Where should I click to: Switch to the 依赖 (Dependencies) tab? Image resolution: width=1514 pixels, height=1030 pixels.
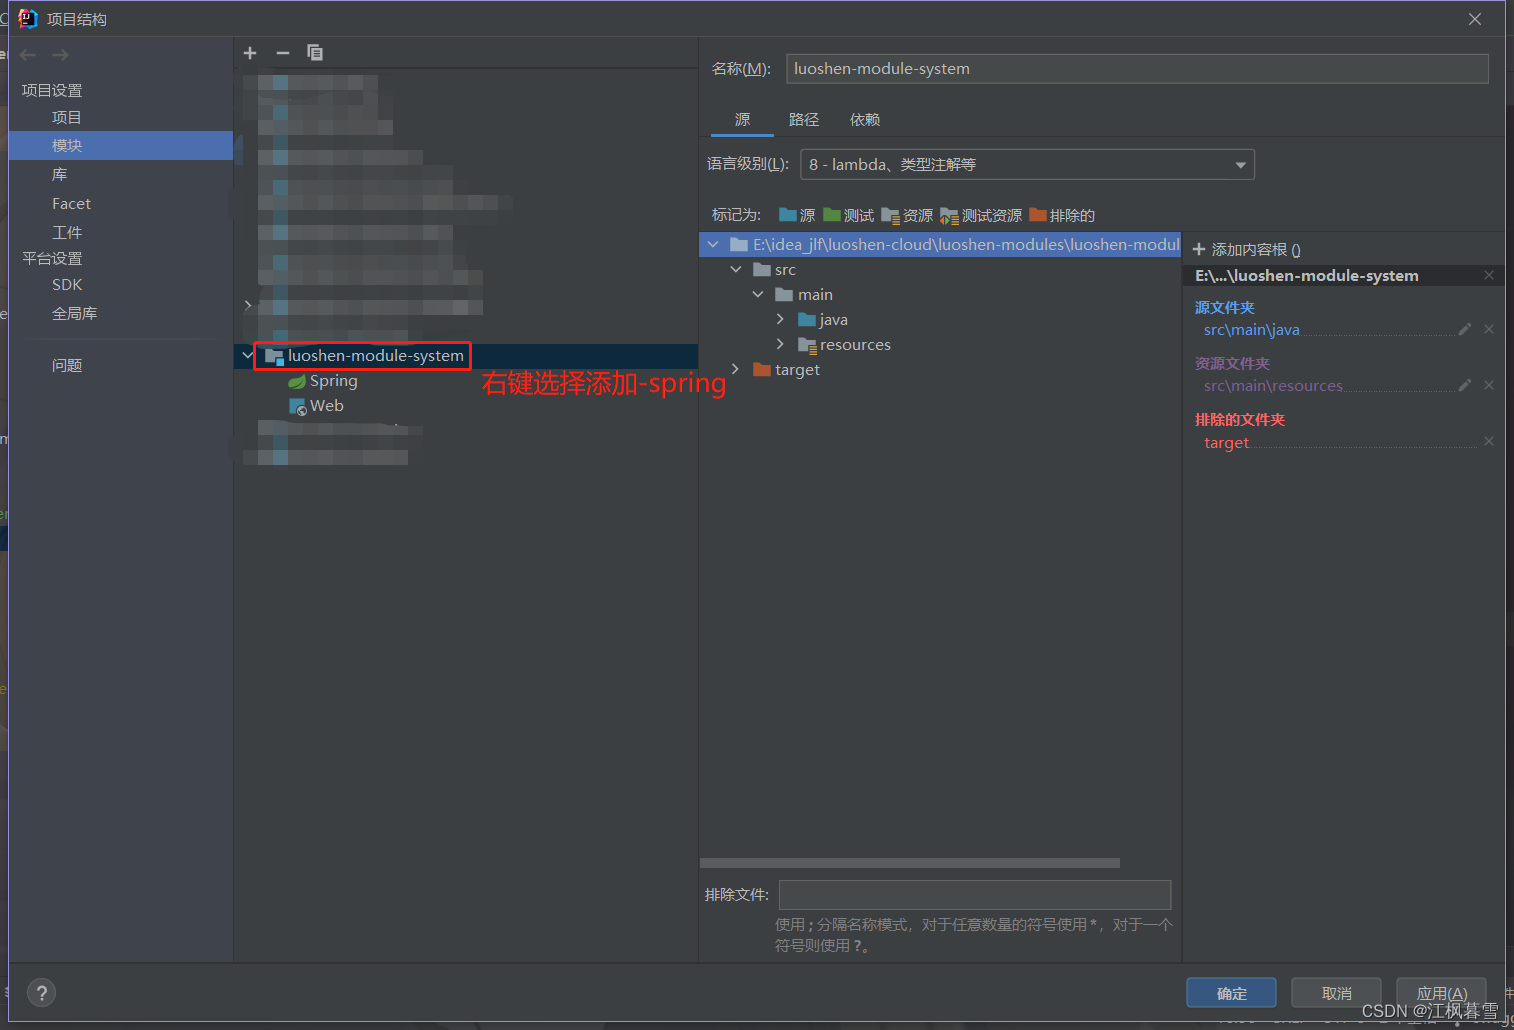pos(865,120)
